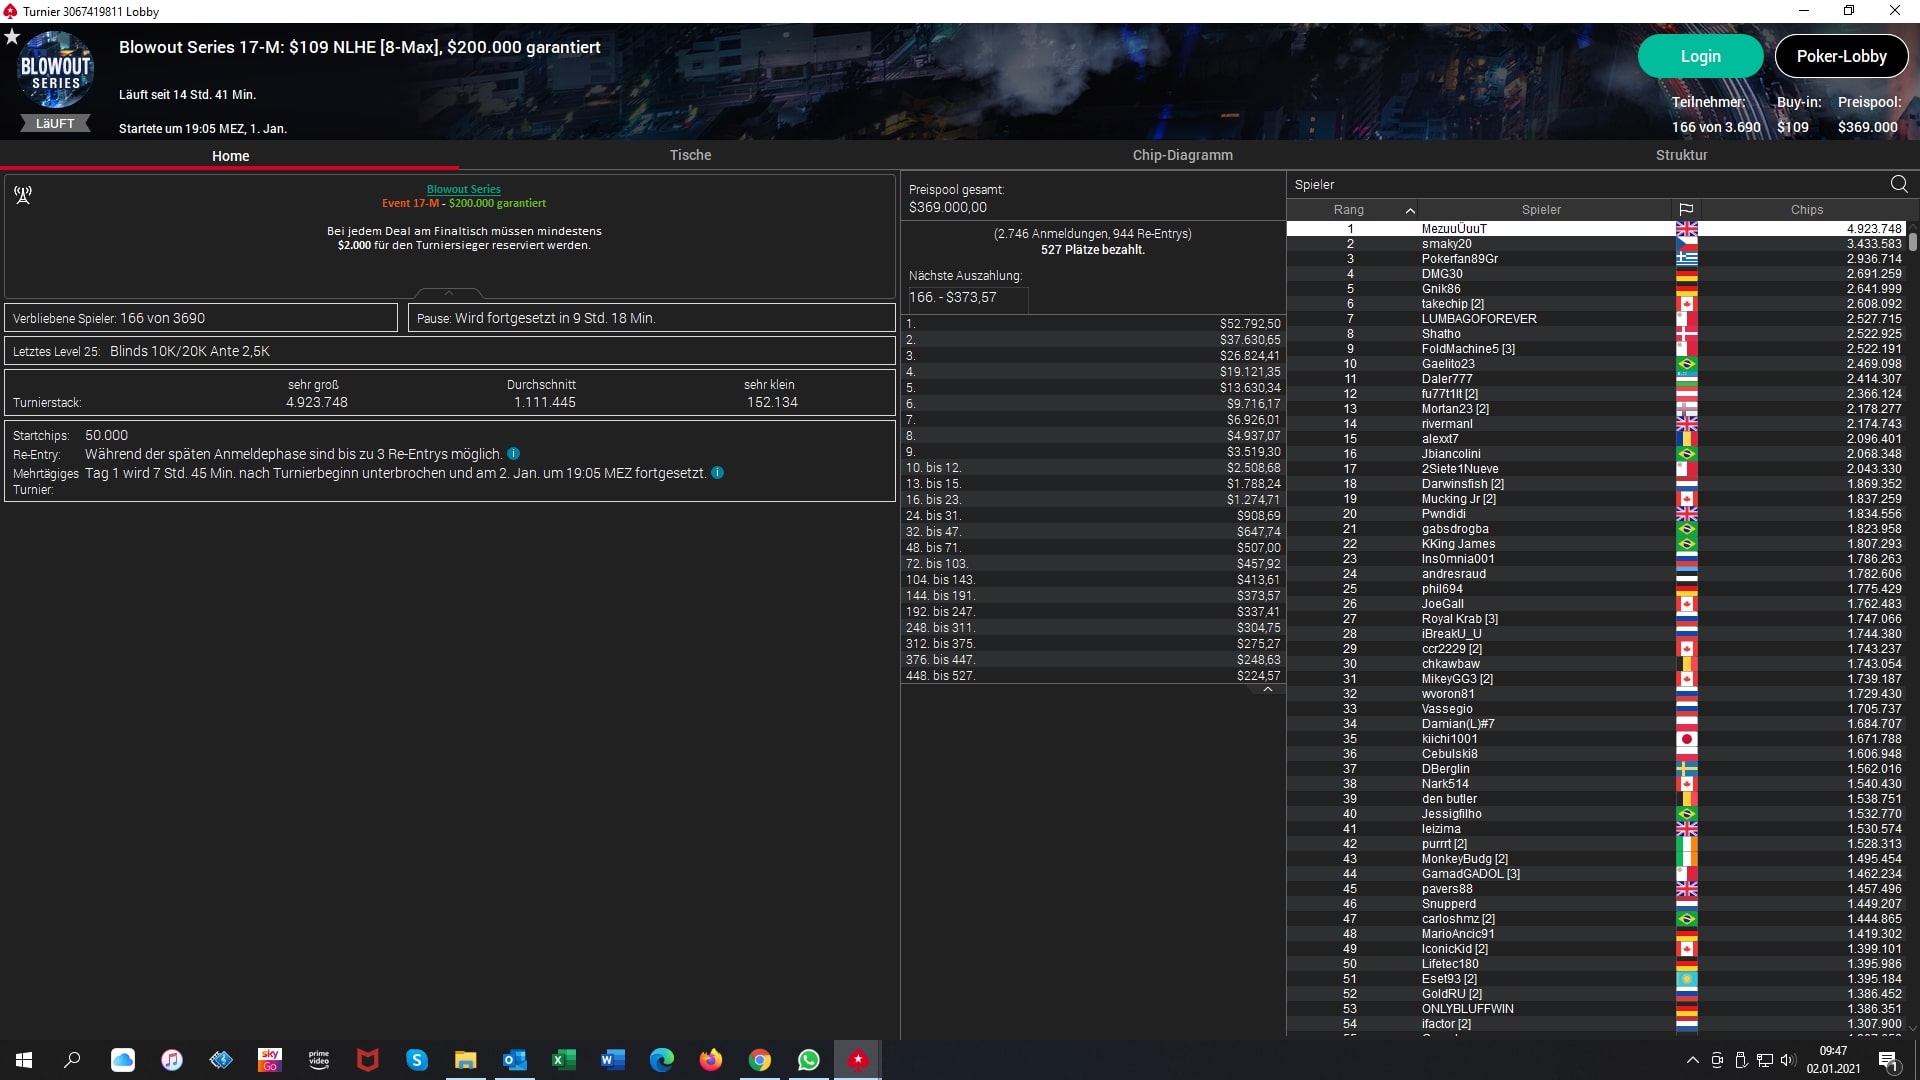Image resolution: width=1920 pixels, height=1080 pixels.
Task: Show hidden system tray icons
Action: (x=1692, y=1060)
